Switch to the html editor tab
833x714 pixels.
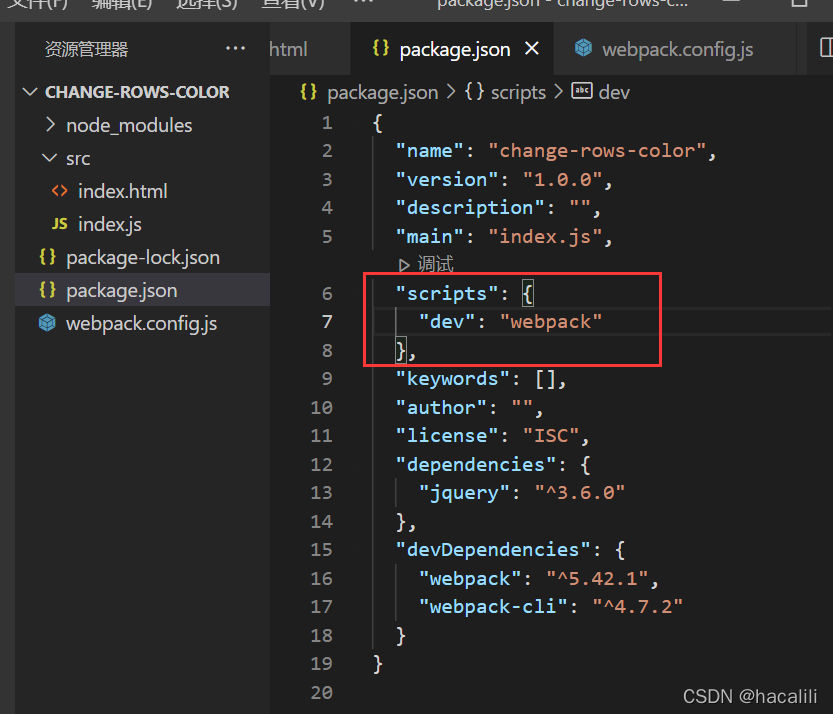coord(288,48)
